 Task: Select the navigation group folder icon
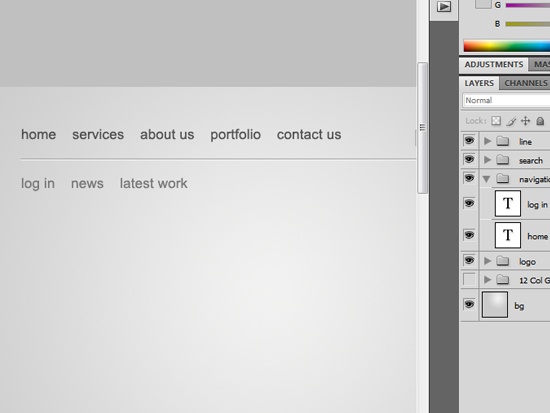(503, 179)
